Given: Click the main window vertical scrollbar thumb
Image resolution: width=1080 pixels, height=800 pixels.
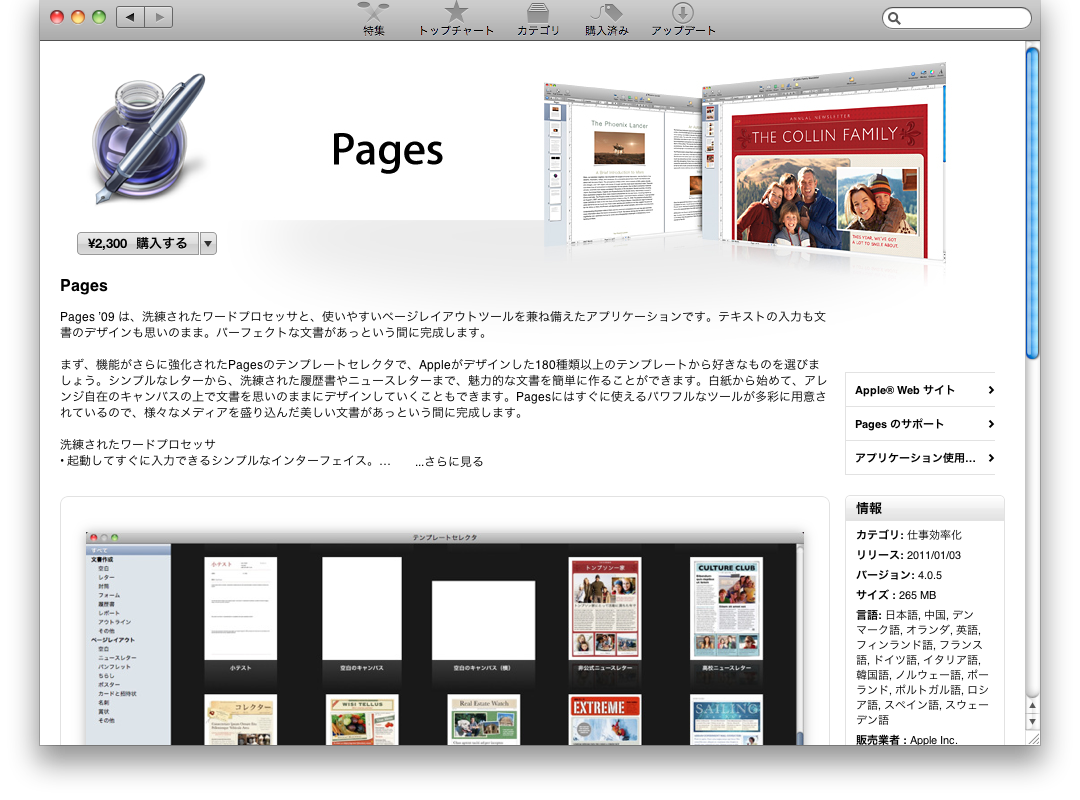Looking at the screenshot, I should tap(1032, 203).
